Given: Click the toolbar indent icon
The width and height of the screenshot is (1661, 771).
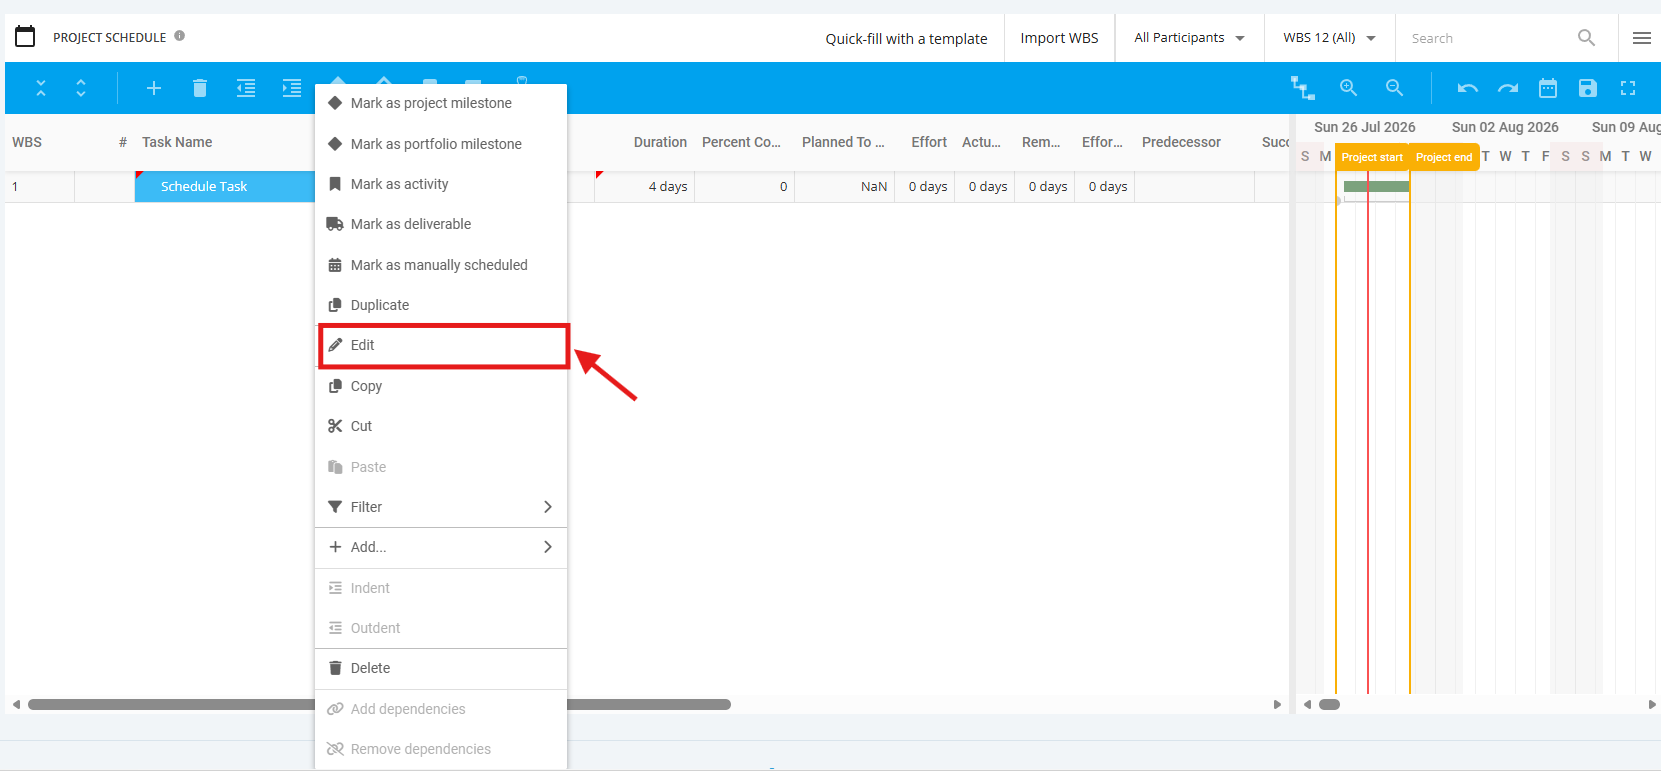Looking at the screenshot, I should [x=292, y=88].
